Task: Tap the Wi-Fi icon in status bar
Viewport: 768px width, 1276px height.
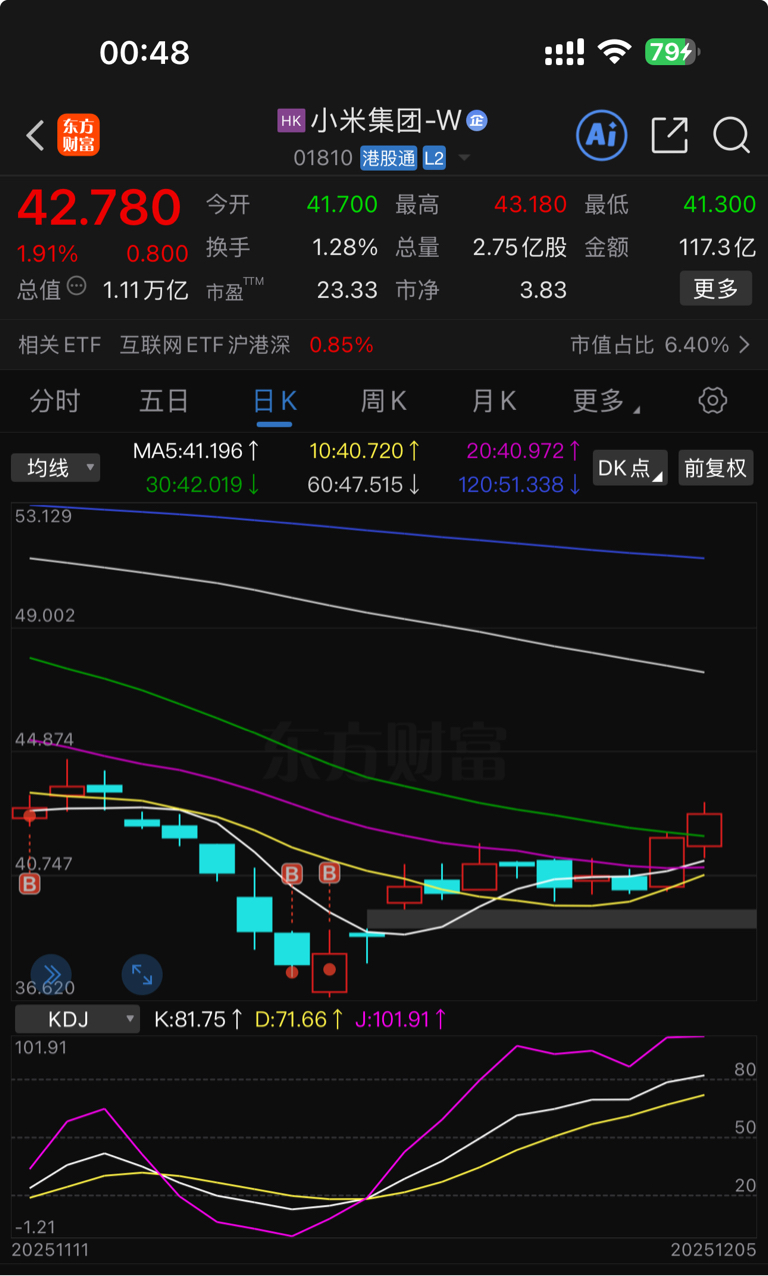Action: click(614, 52)
